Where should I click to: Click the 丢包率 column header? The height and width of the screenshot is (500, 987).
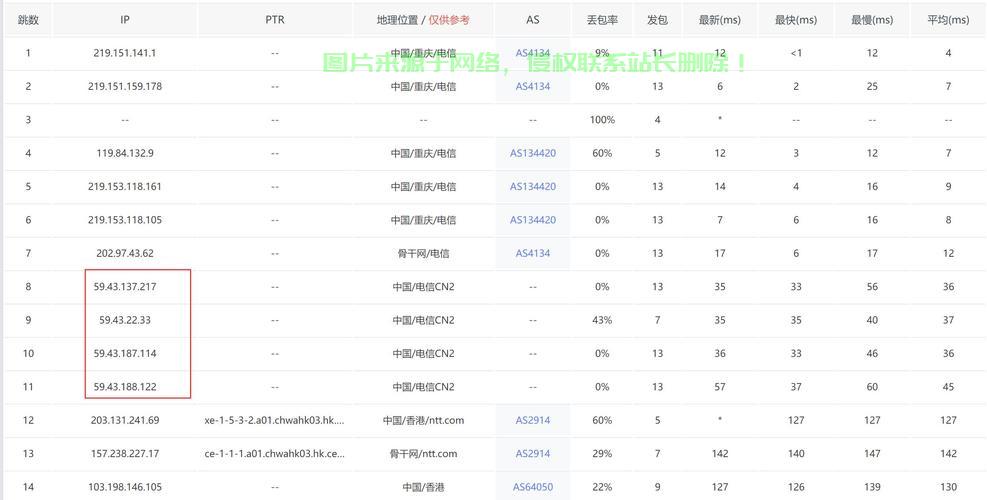point(602,20)
